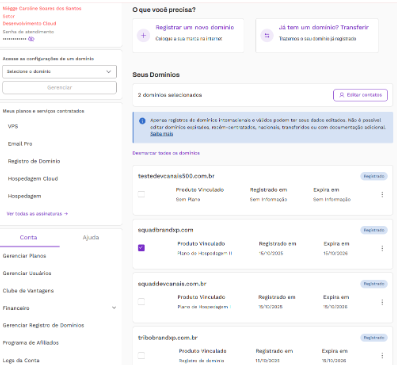Open Clube de Vantagens menu item

28,291
